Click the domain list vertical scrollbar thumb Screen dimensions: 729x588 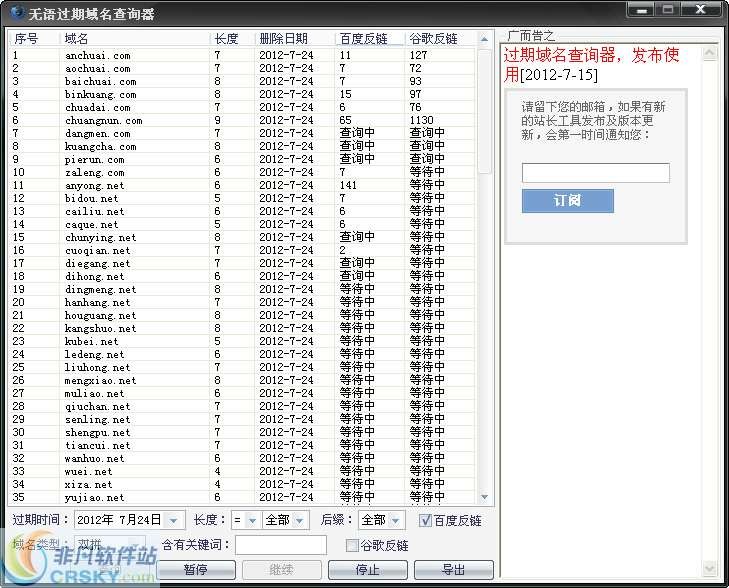click(x=484, y=111)
